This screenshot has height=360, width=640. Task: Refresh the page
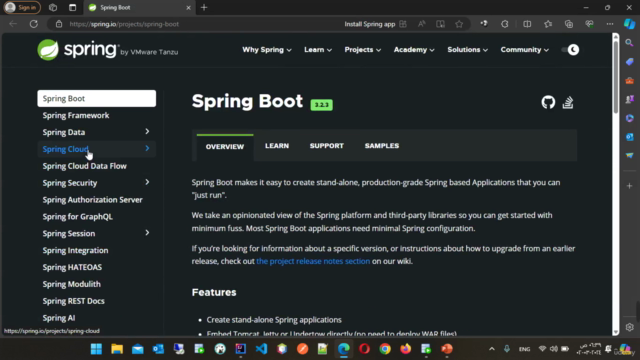(34, 24)
